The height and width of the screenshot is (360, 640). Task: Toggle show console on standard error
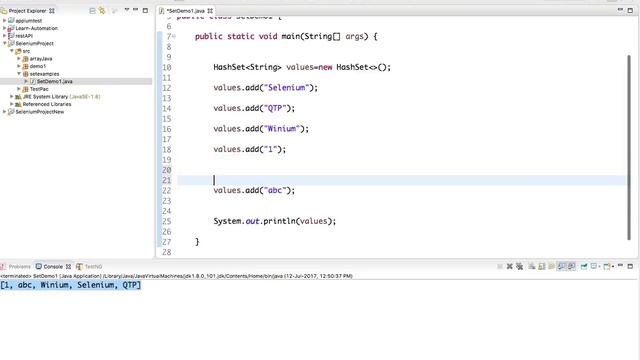tap(571, 267)
